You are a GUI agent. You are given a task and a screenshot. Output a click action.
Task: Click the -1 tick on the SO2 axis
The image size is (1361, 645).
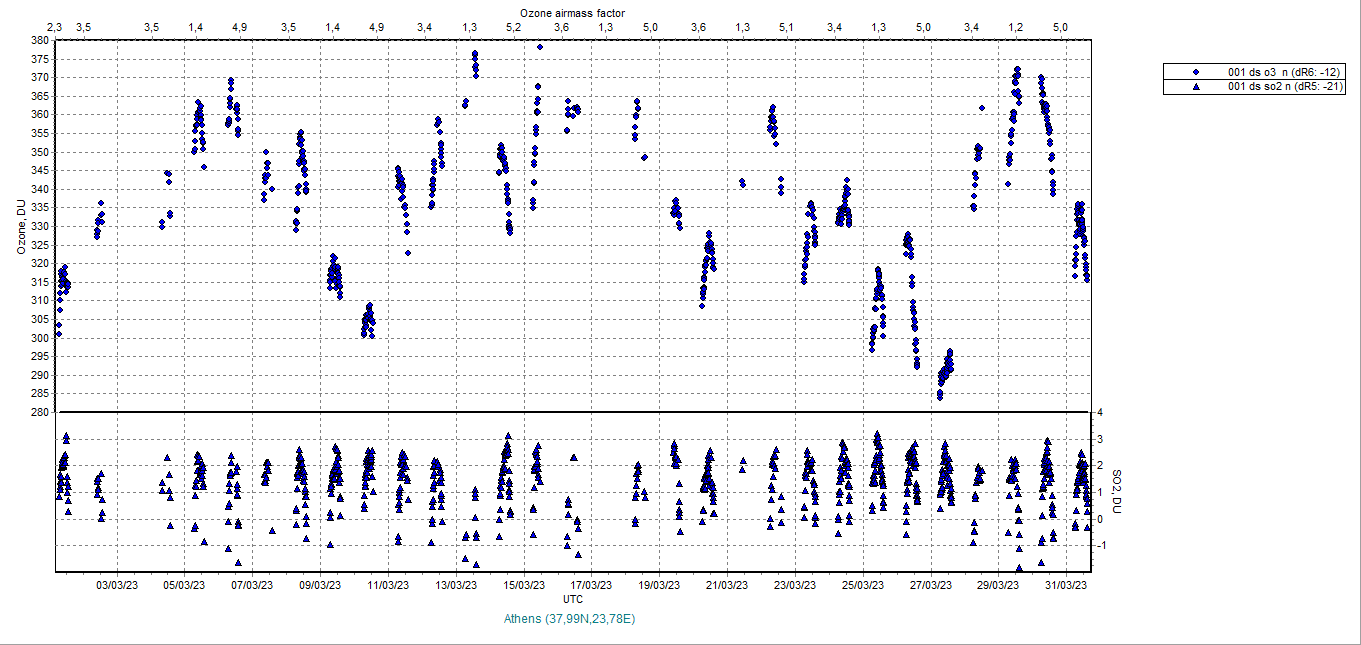1100,545
